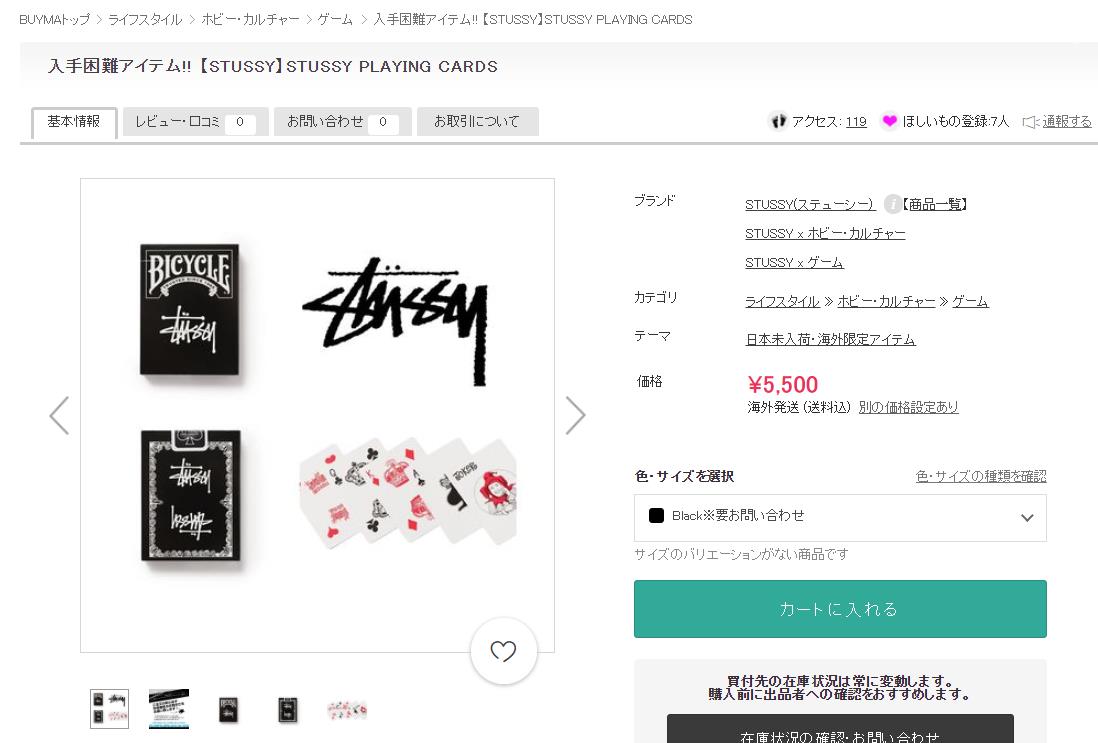Open the お取引について tab
Screen dimensions: 1098x743
pos(477,122)
